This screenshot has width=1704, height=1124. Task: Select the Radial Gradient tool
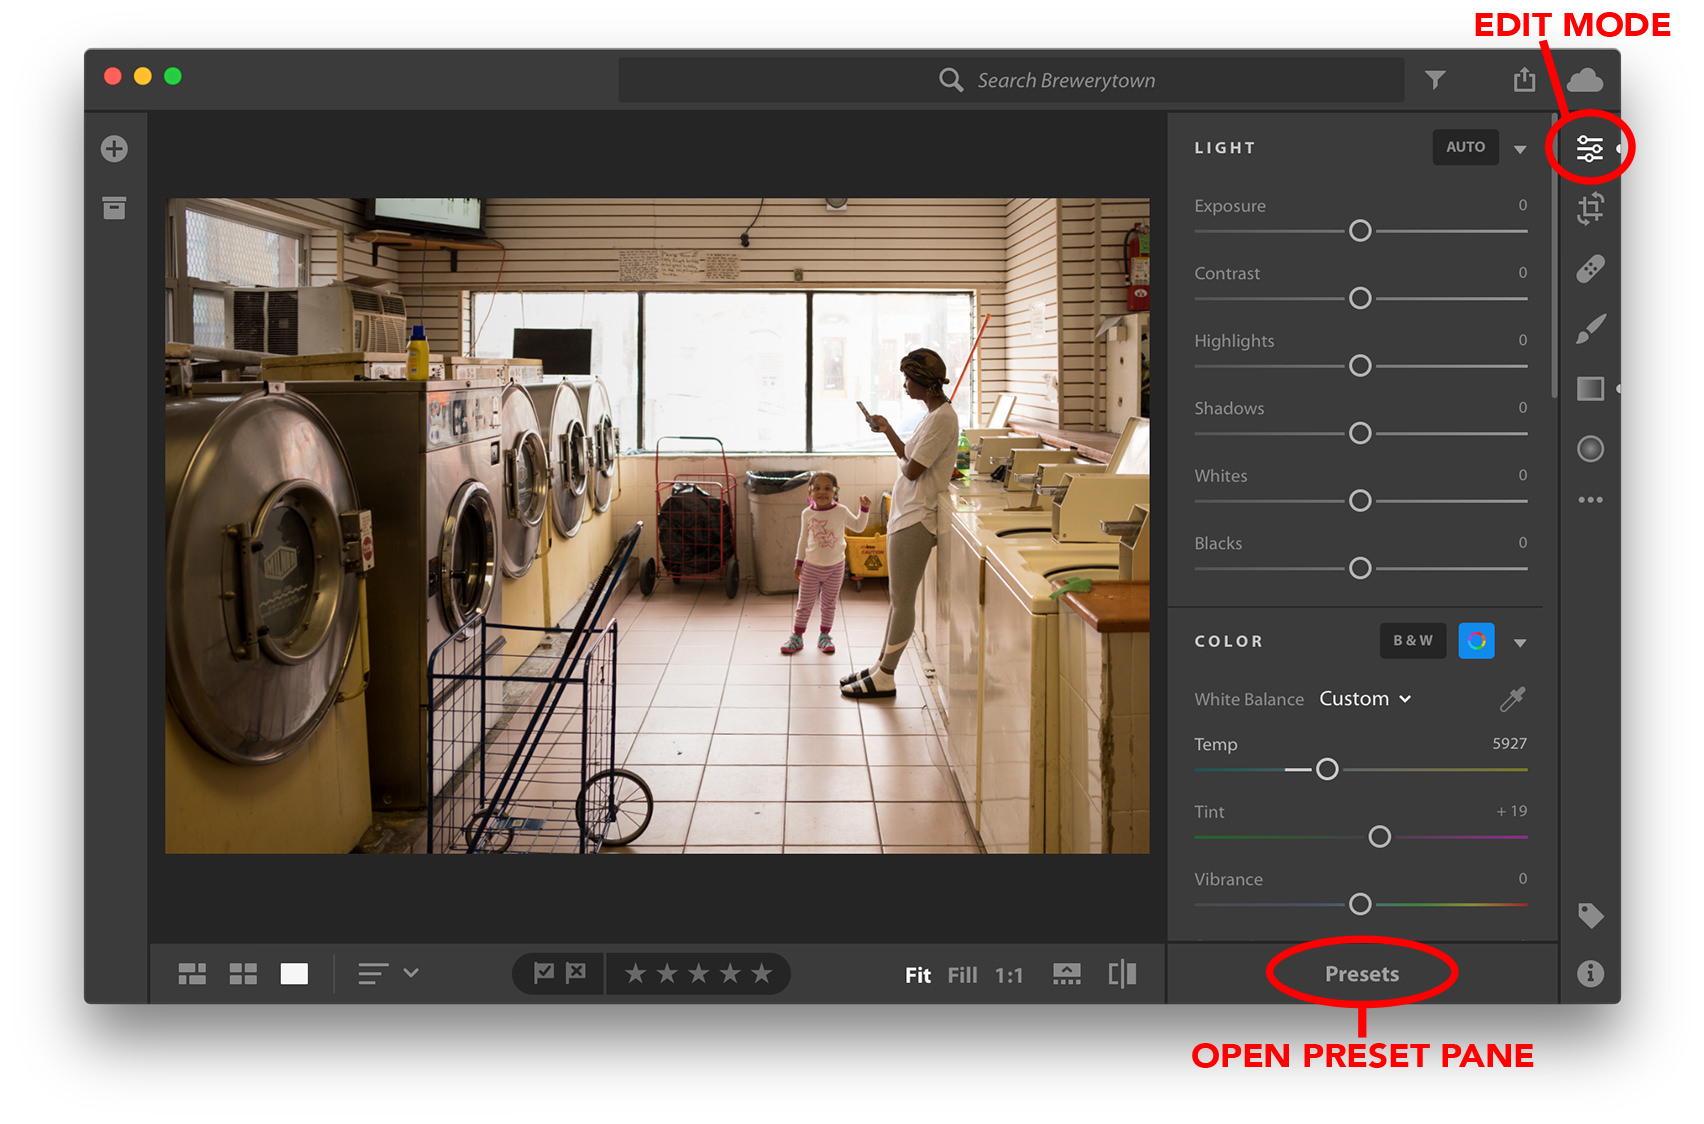pos(1590,449)
